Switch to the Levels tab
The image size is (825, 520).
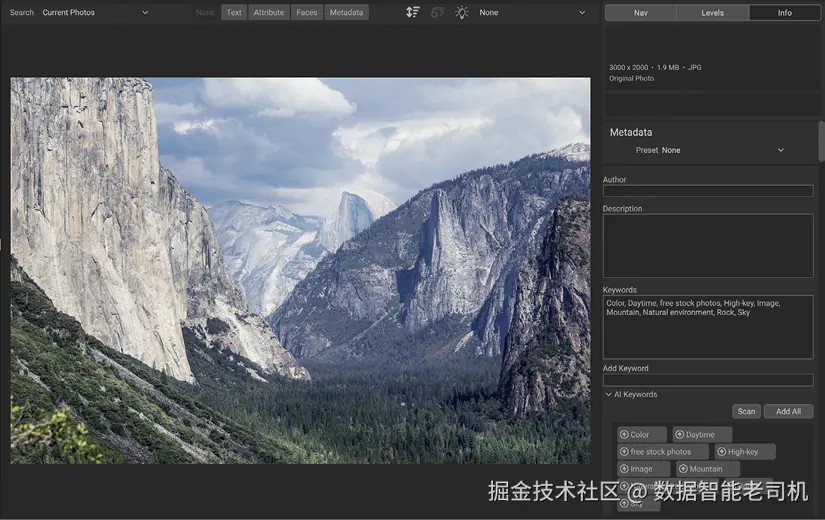click(712, 13)
